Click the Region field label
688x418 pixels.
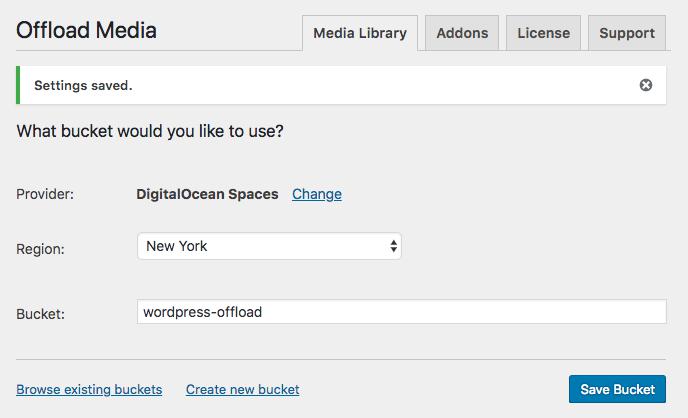click(40, 249)
